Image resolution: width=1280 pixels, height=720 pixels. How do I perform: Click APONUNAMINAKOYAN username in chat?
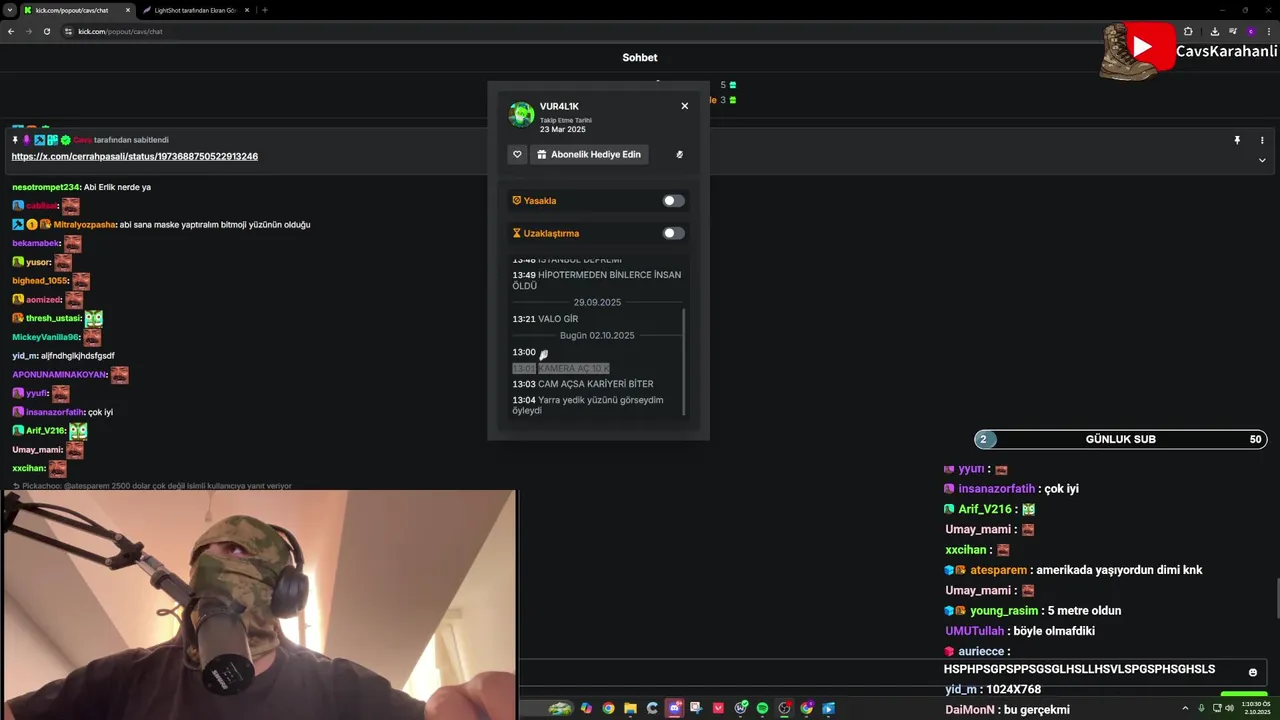[59, 375]
